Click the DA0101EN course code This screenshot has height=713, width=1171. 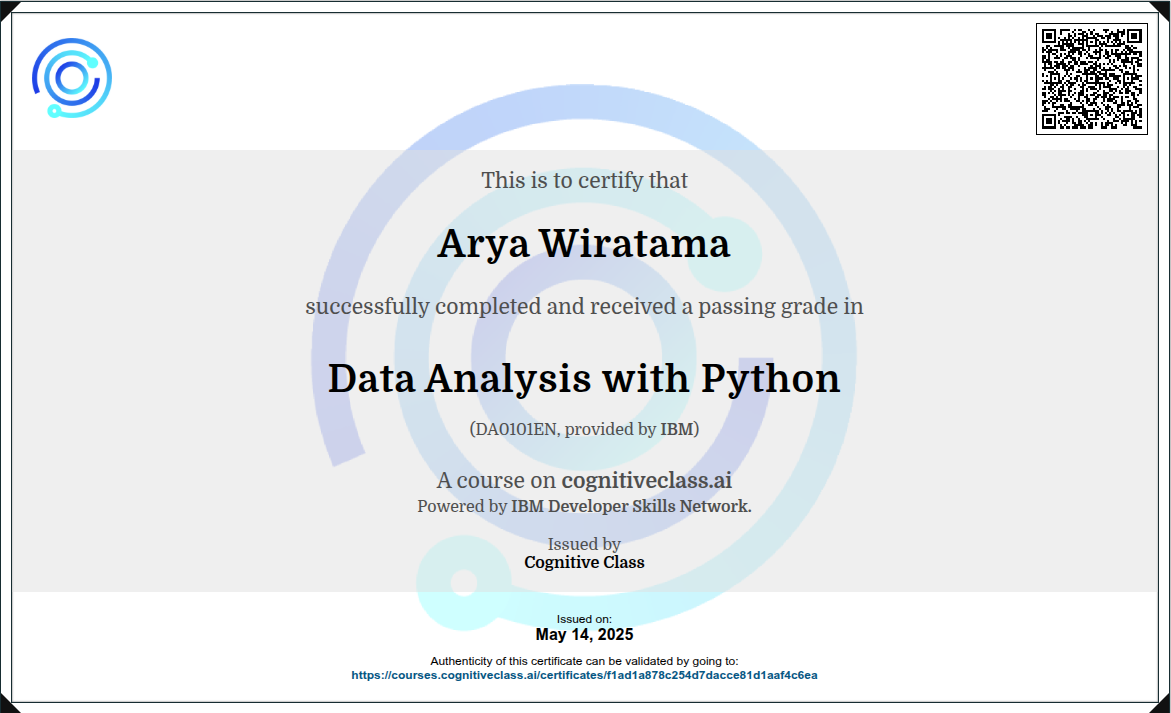coord(517,429)
